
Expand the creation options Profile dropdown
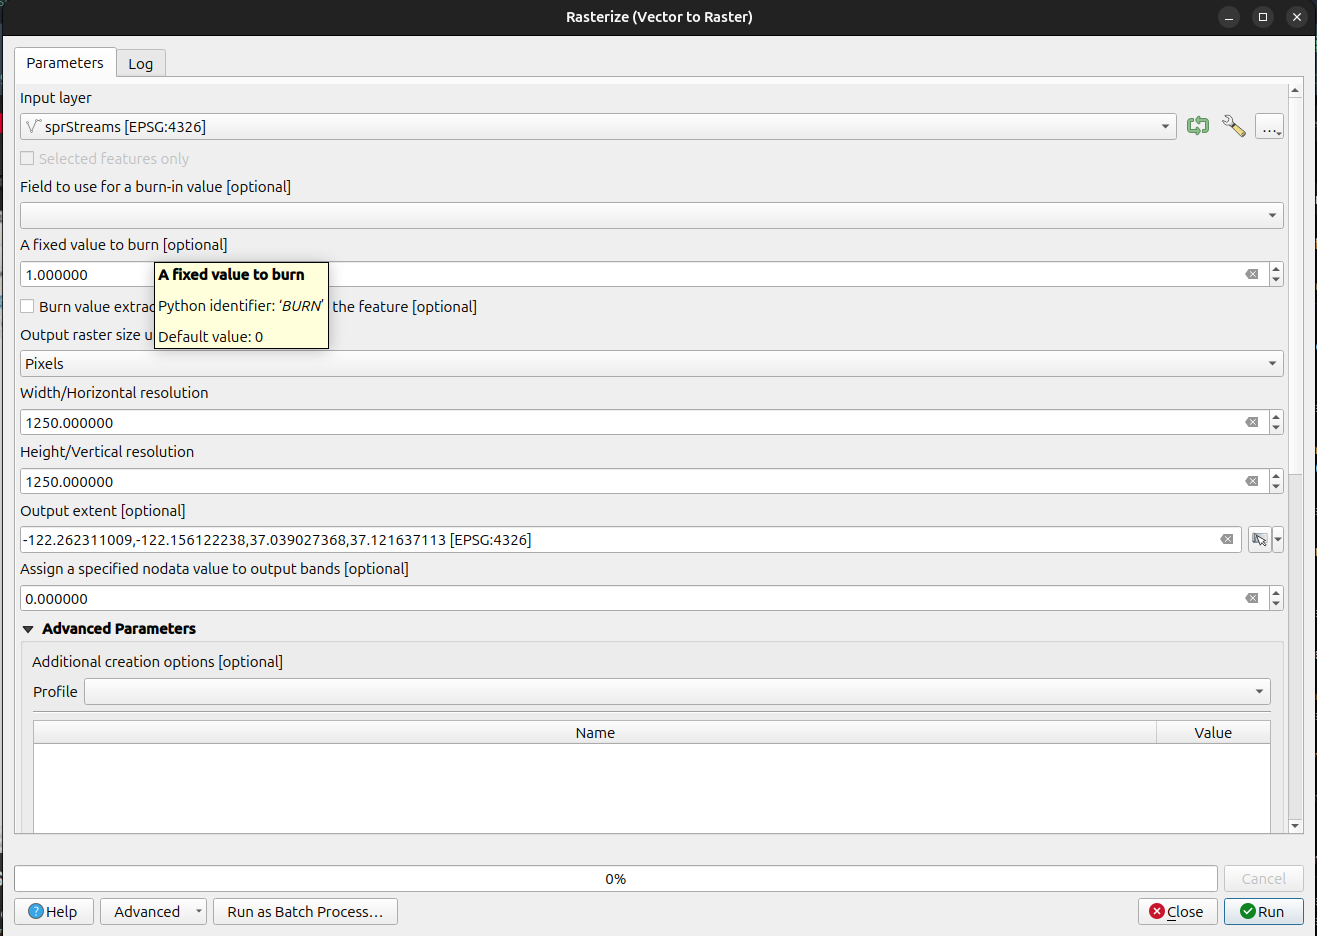pyautogui.click(x=677, y=692)
